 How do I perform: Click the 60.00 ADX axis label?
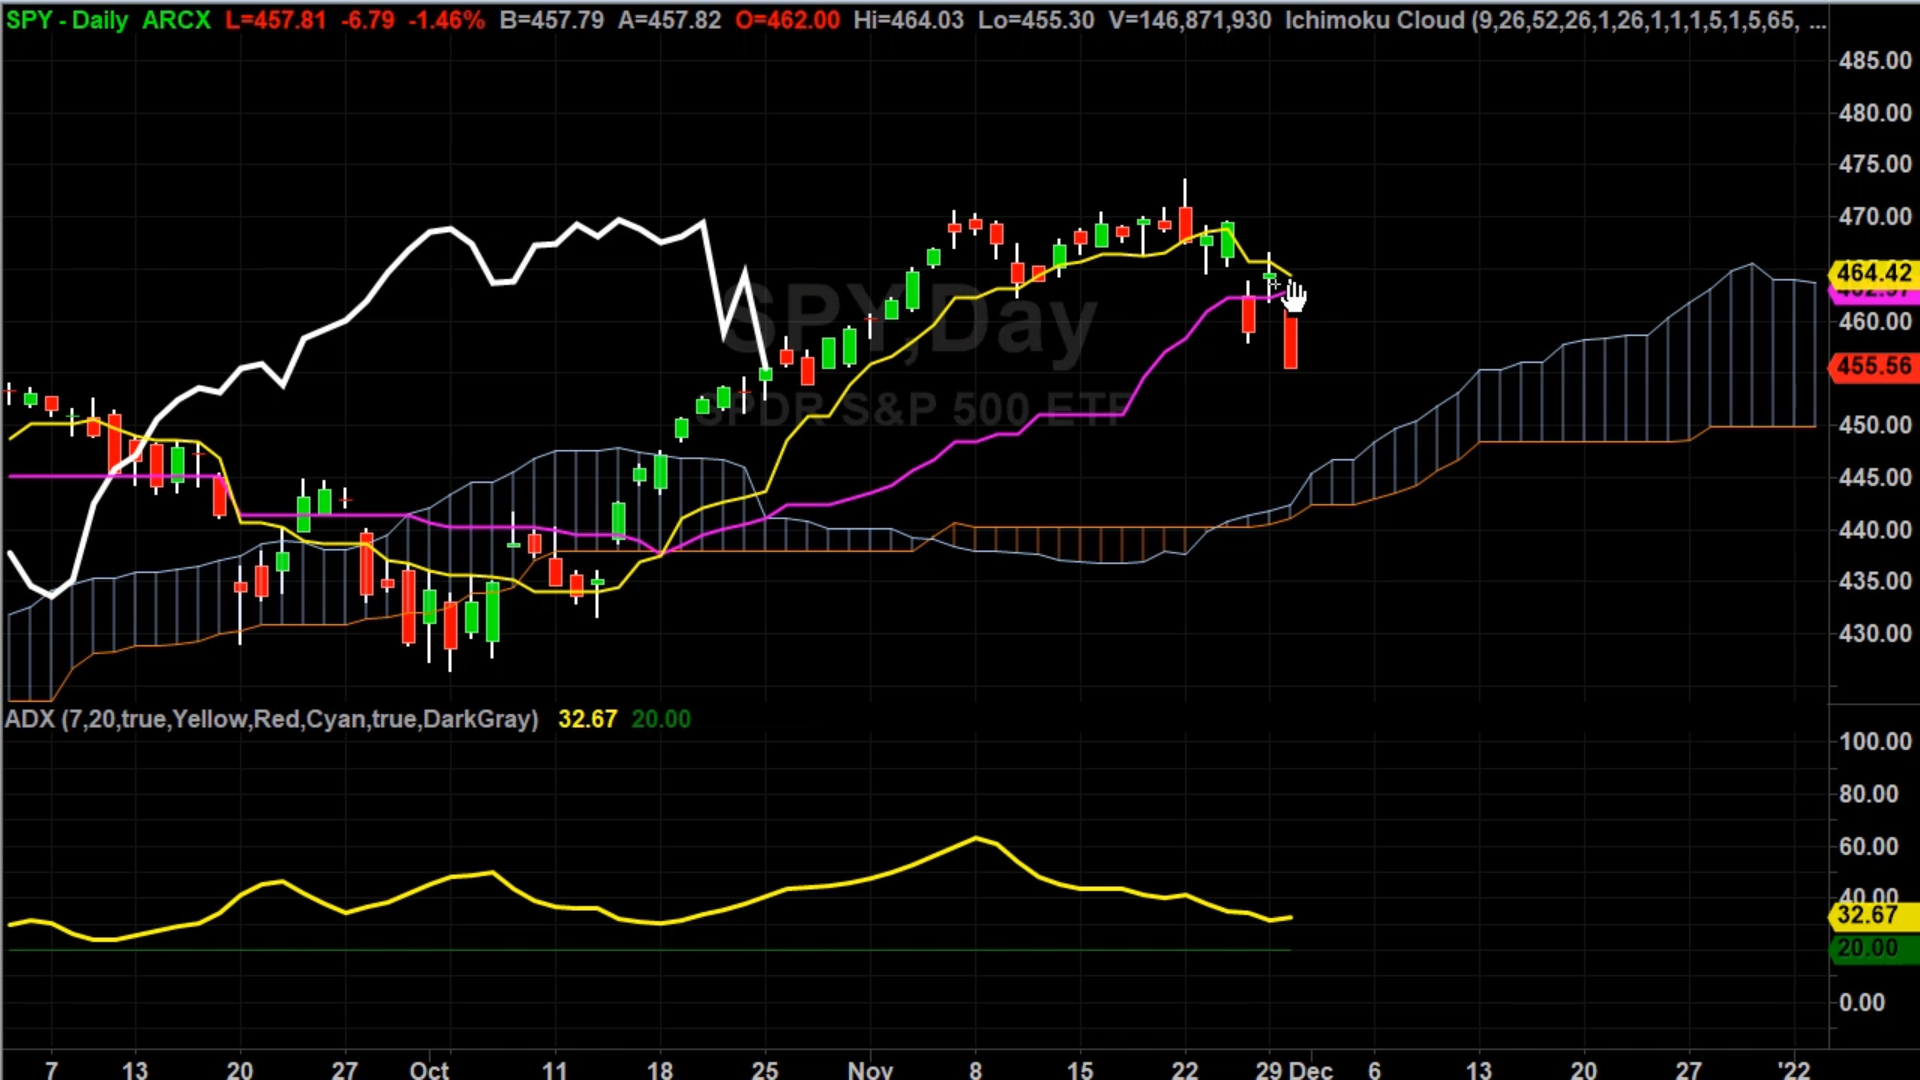[x=1868, y=846]
